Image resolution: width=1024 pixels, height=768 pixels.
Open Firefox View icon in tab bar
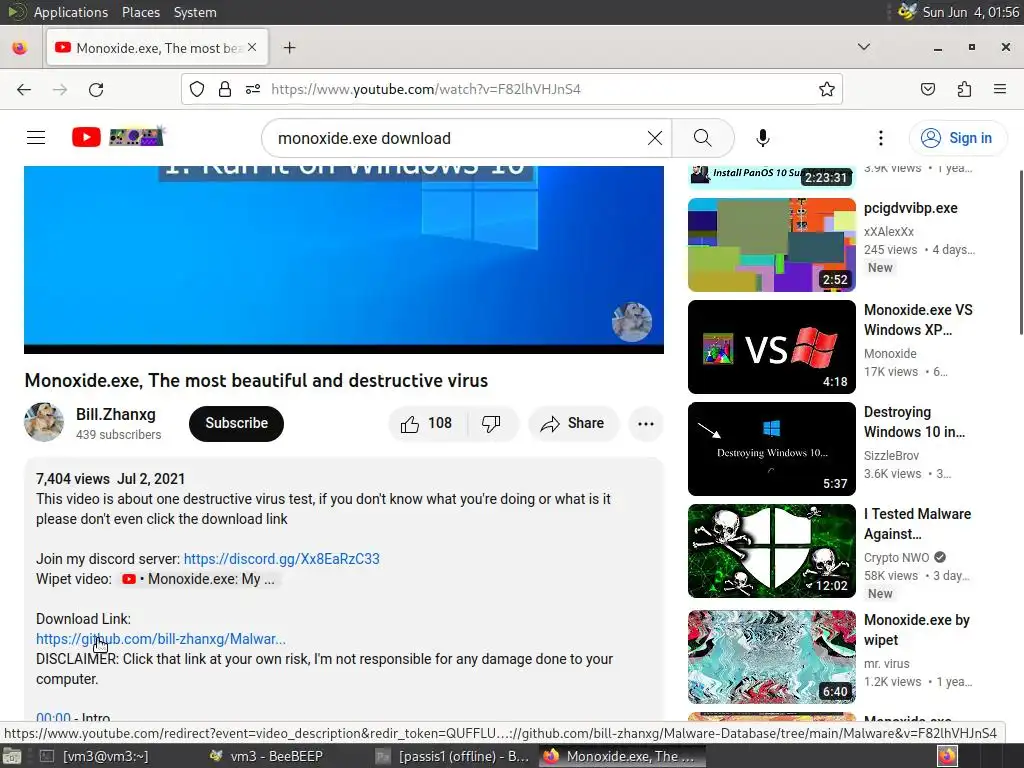tap(20, 48)
